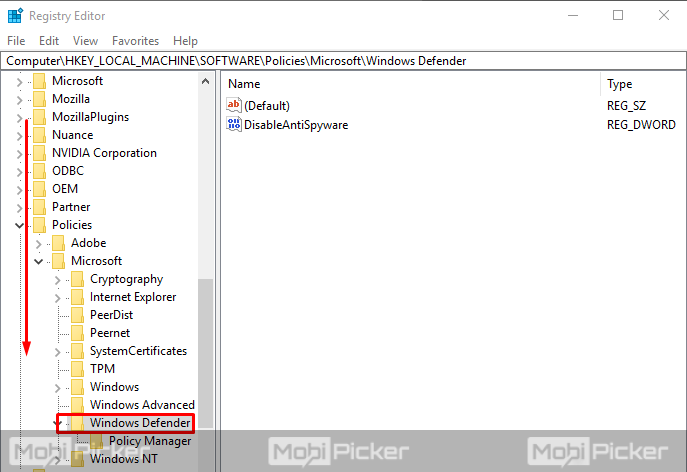This screenshot has height=472, width=687.
Task: Expand the top-level Microsoft key
Action: point(19,82)
